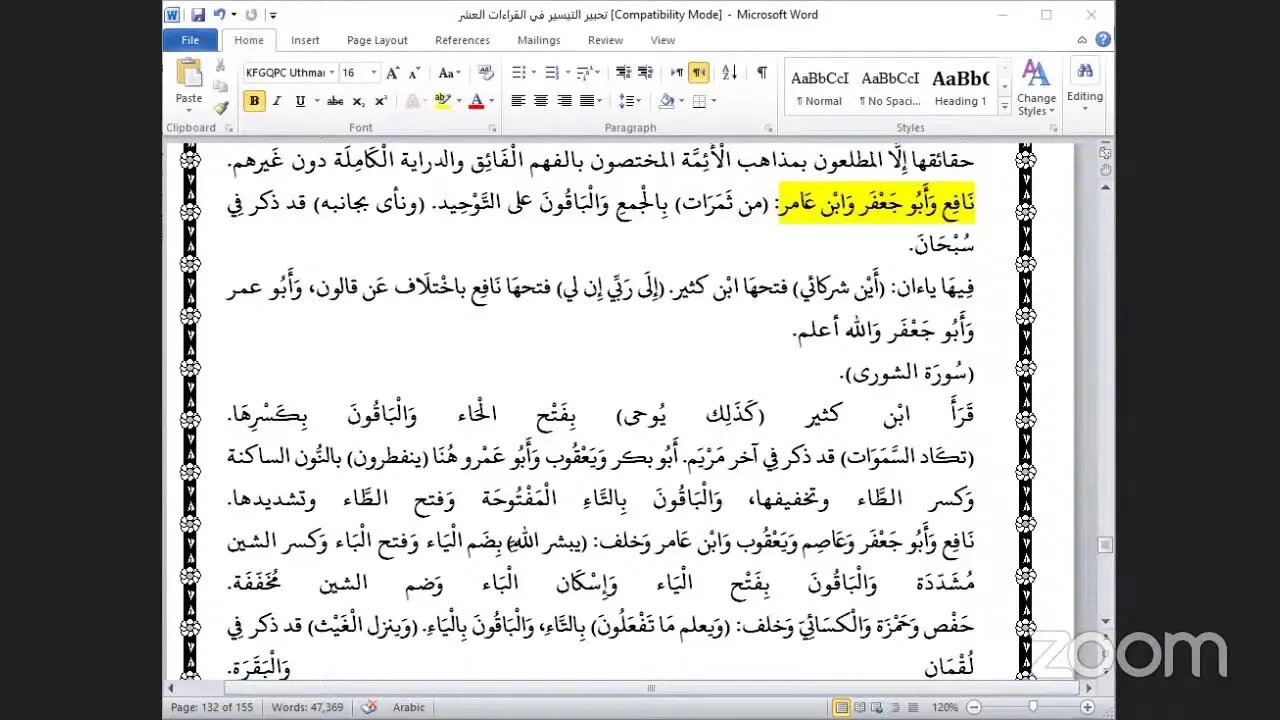
Task: Align text left
Action: (518, 101)
